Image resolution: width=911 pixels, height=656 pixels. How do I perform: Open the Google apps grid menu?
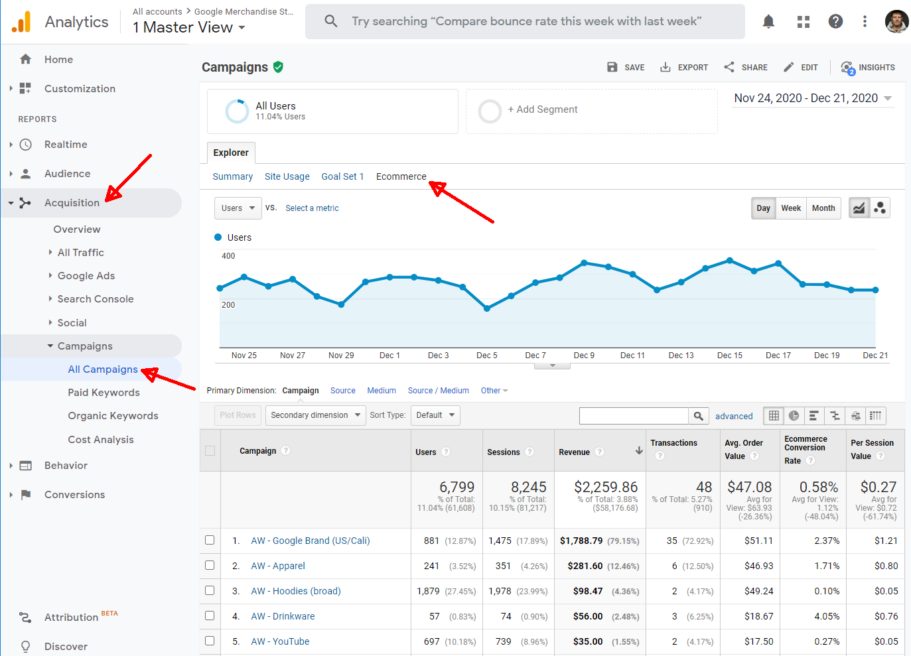[803, 20]
